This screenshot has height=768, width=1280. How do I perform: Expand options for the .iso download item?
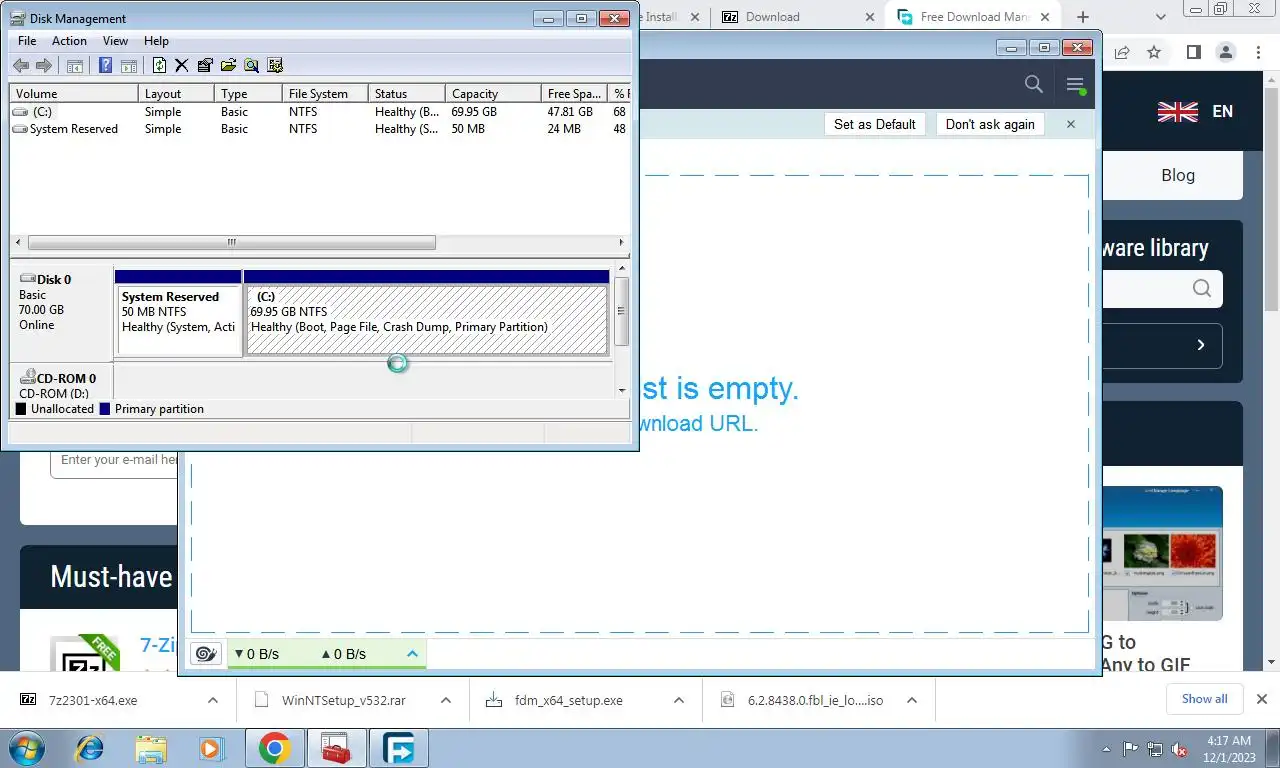pos(912,700)
